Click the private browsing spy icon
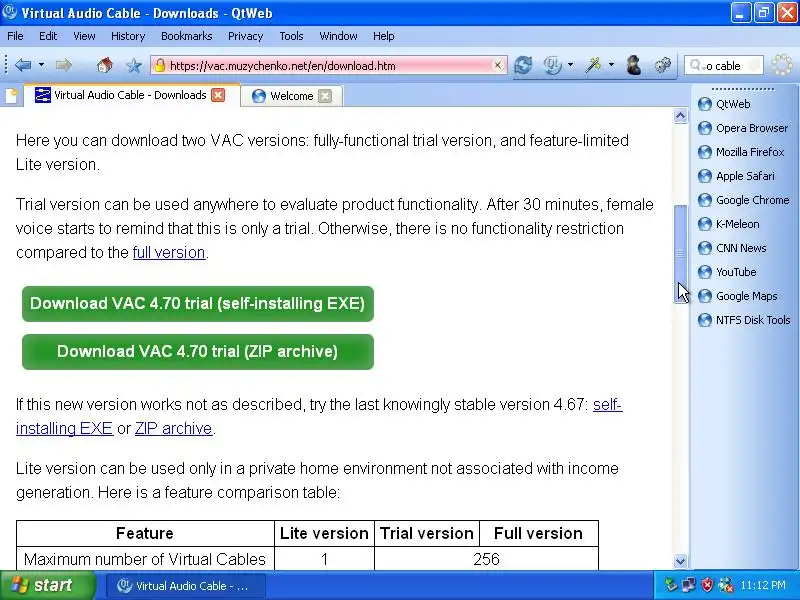The width and height of the screenshot is (800, 600). (x=634, y=65)
